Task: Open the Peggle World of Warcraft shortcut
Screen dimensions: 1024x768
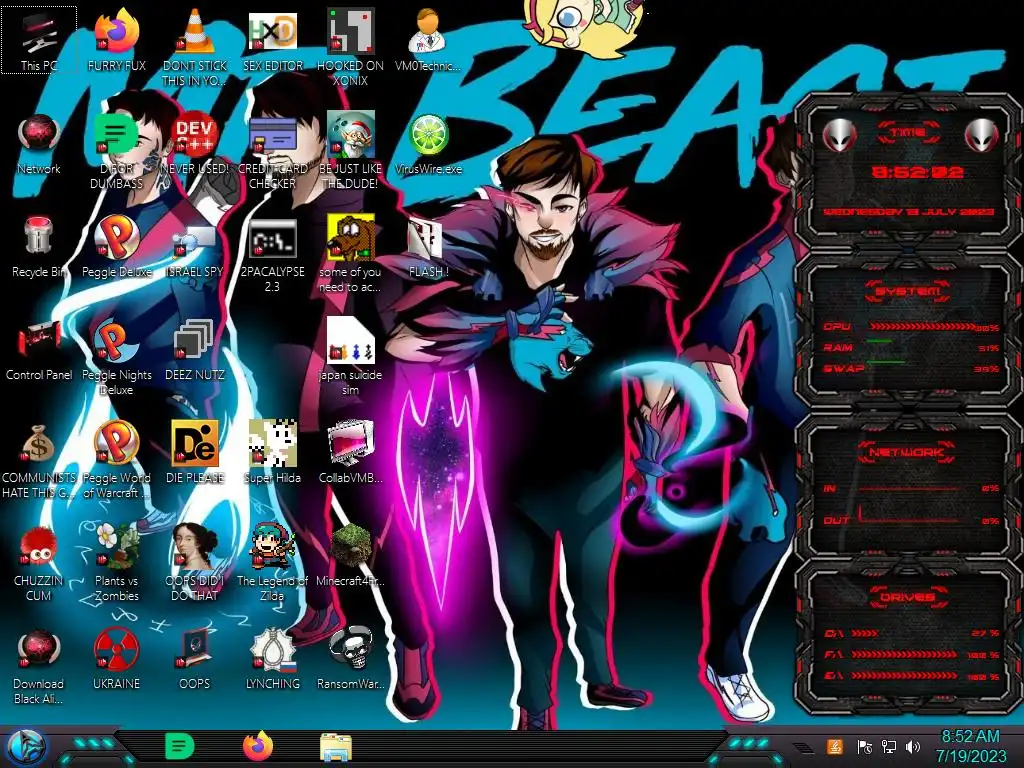Action: pos(117,460)
